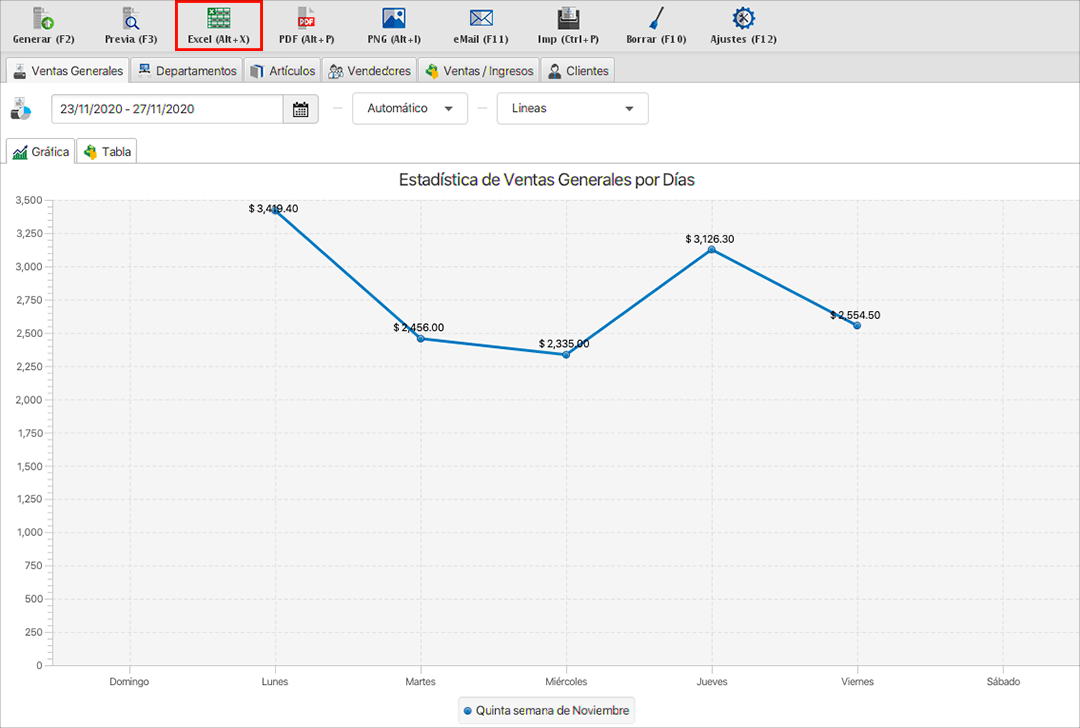Screen dimensions: 1080x728
Task: Print using the Imp (Ctrl+P) icon
Action: pyautogui.click(x=568, y=19)
